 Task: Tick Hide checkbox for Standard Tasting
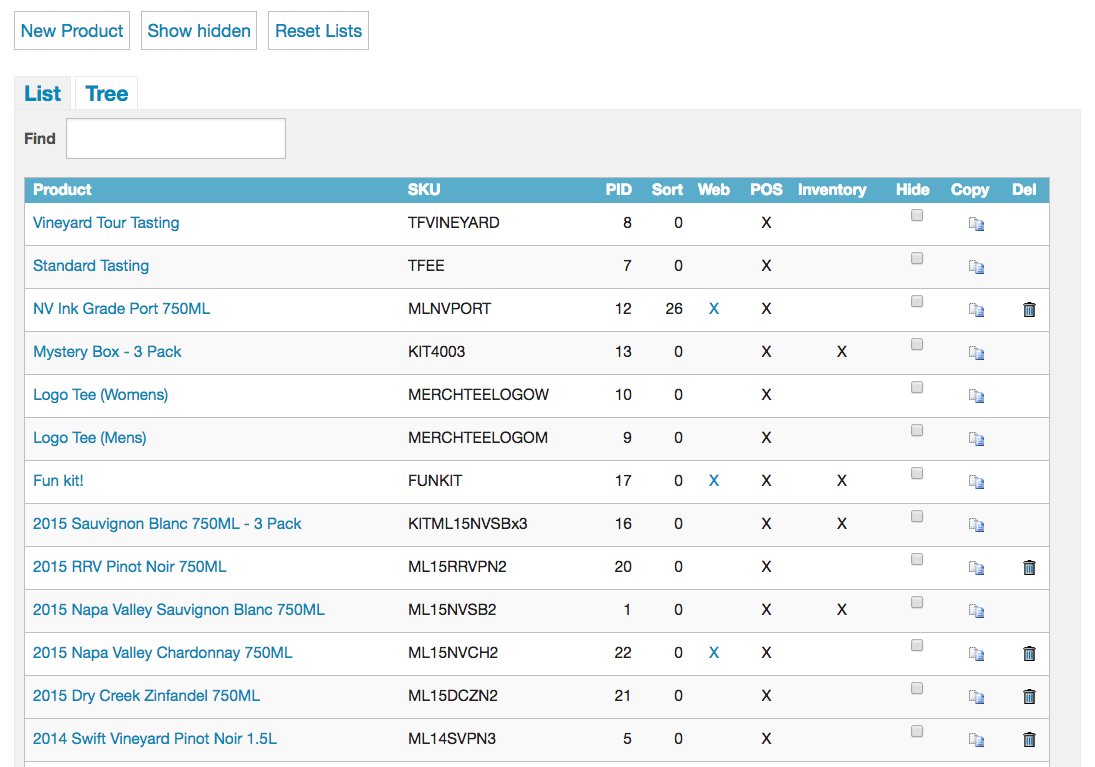917,258
